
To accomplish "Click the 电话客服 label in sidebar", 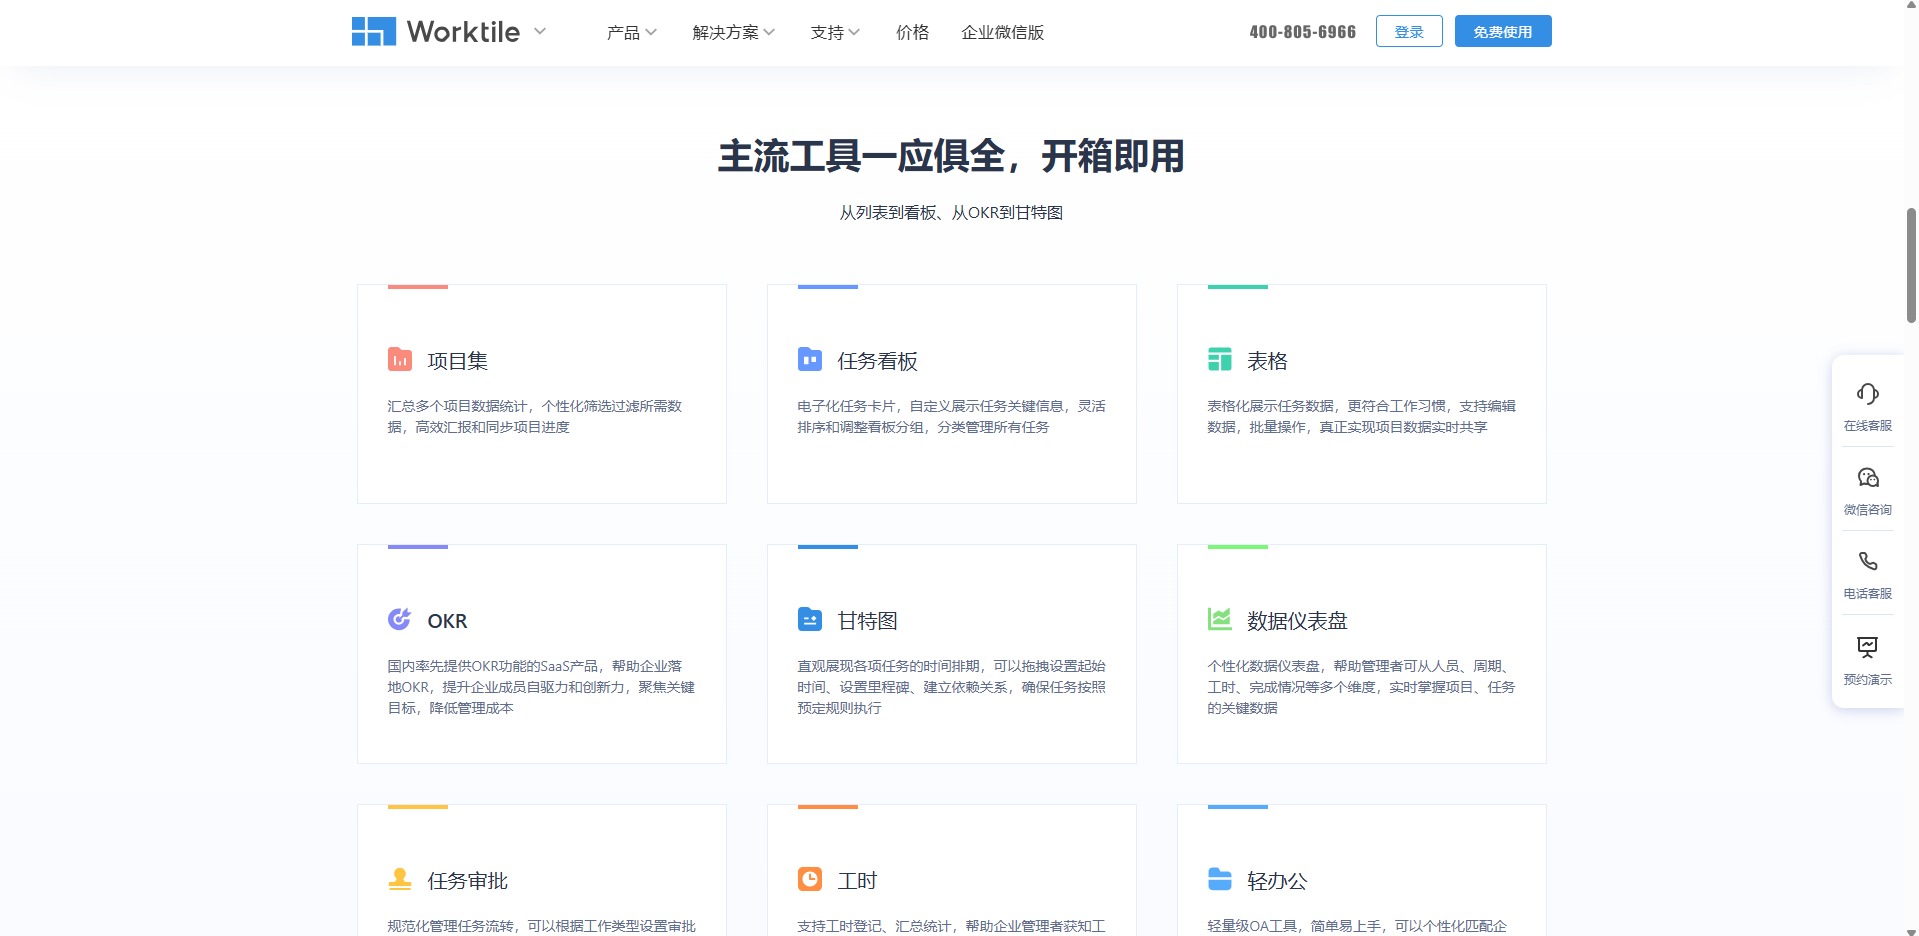I will [1868, 594].
